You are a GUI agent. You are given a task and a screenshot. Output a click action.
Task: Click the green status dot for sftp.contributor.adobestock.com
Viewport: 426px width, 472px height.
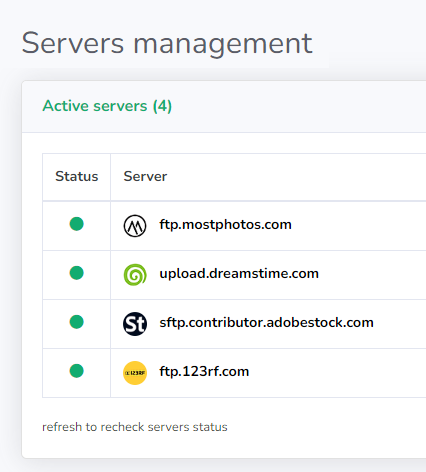coord(76,322)
